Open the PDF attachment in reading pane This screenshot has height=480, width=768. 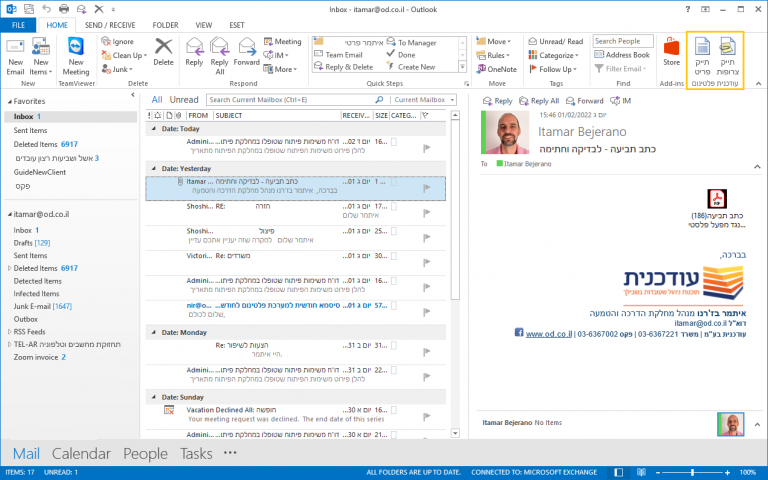tap(717, 199)
